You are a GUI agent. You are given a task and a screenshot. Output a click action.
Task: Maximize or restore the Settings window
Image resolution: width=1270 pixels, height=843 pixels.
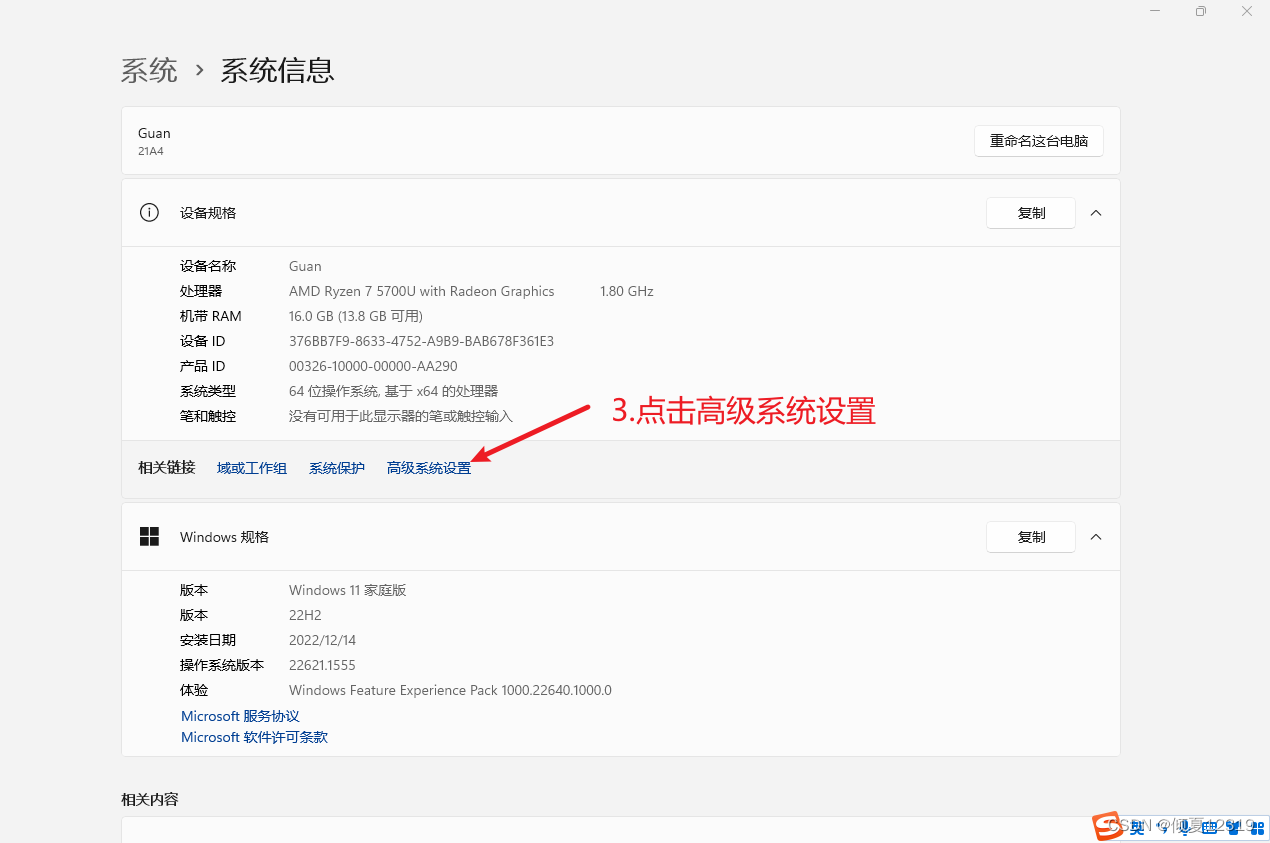1200,11
